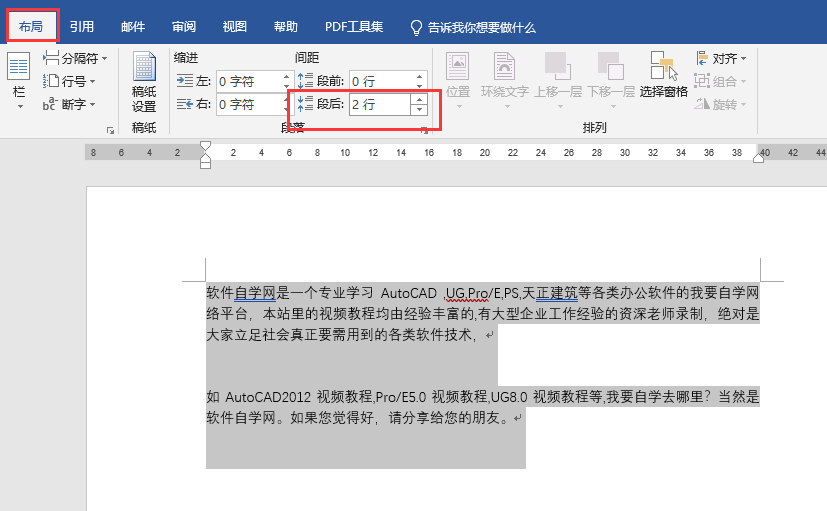The image size is (827, 511).
Task: Open the 段落 paragraph dialog launcher
Action: pyautogui.click(x=424, y=130)
